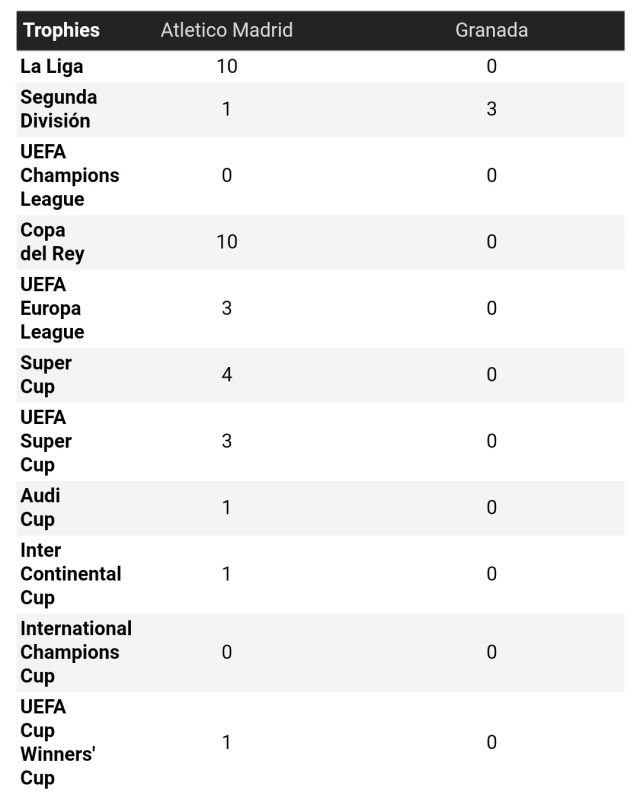Select the Copa del Rey row label
Viewport: 640px width, 800px height.
point(52,242)
